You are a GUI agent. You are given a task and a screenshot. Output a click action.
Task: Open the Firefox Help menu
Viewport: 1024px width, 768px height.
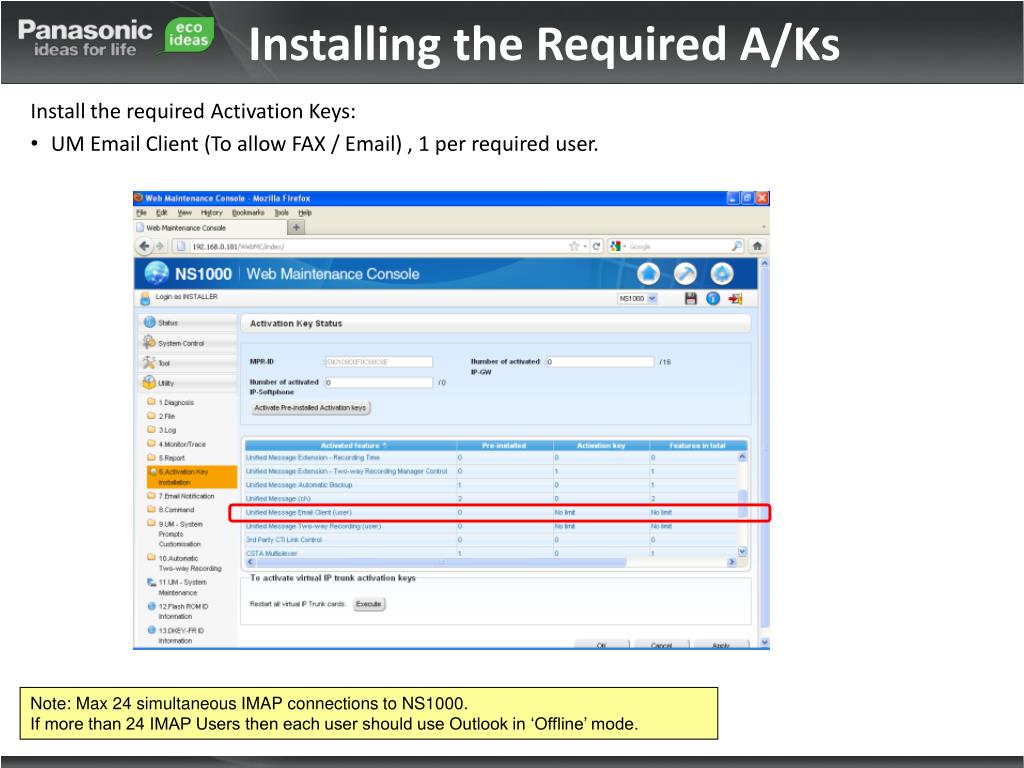305,212
